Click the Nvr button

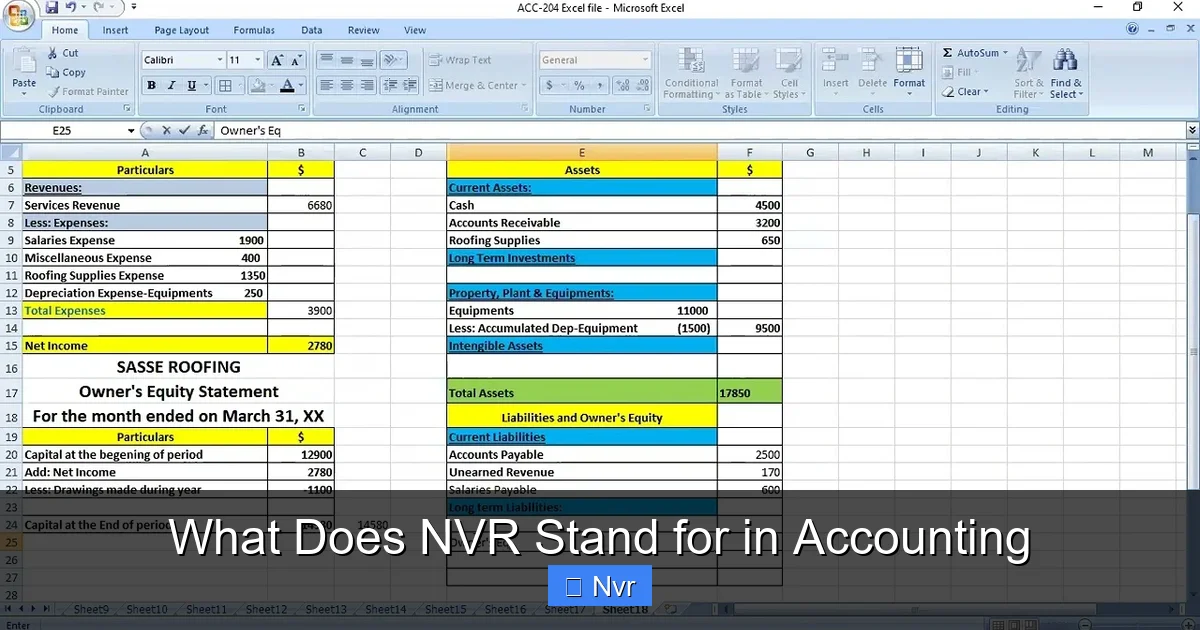tap(599, 586)
